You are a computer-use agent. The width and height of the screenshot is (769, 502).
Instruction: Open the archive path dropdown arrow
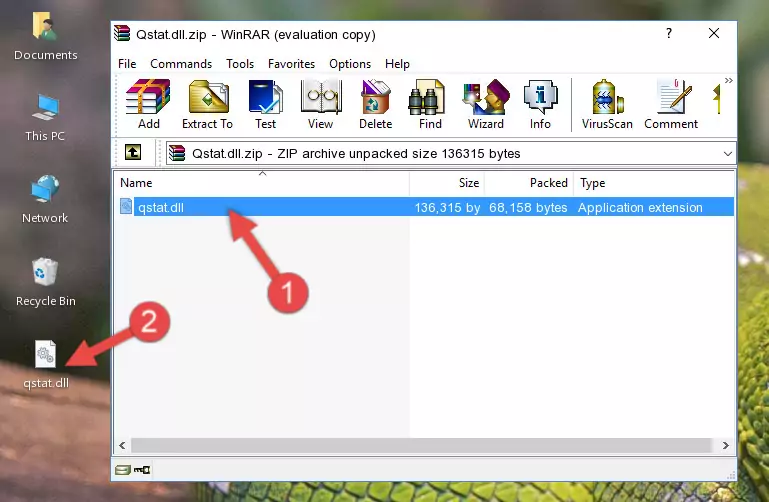tap(727, 154)
